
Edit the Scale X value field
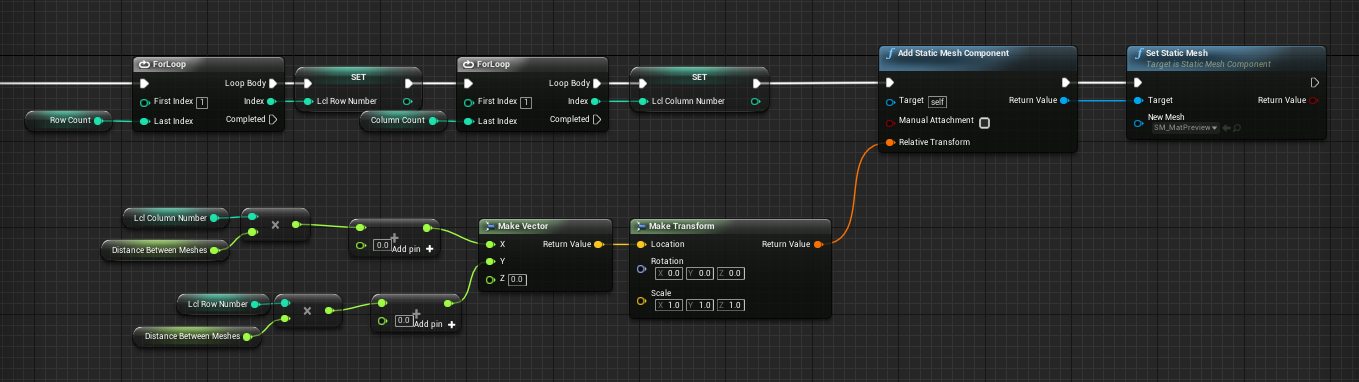(669, 305)
